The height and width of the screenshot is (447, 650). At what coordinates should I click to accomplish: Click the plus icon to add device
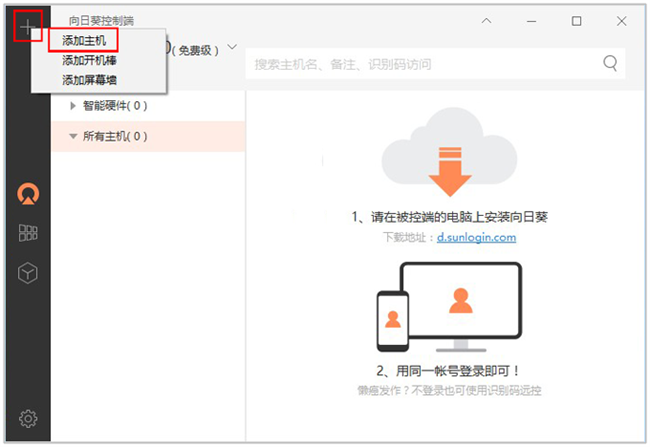[x=28, y=26]
